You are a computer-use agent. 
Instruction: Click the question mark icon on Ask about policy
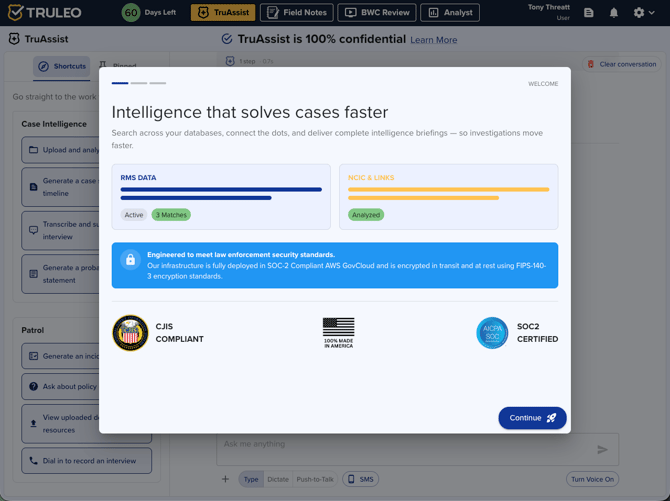pyautogui.click(x=33, y=386)
